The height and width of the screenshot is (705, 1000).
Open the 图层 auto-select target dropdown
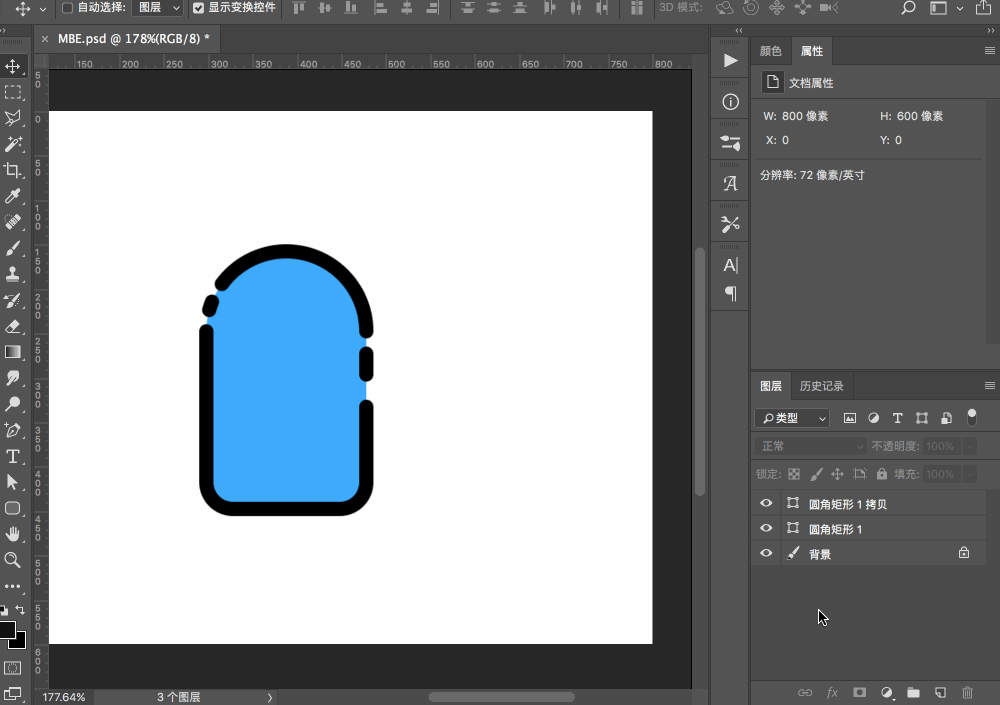(x=159, y=8)
